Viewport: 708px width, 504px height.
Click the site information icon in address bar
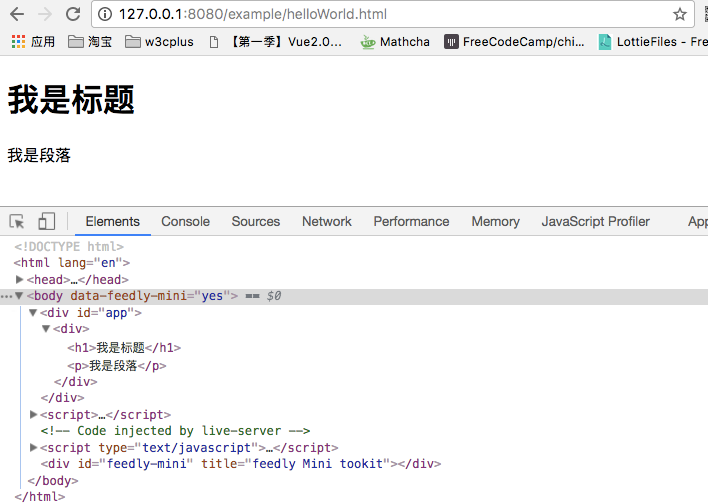click(105, 14)
